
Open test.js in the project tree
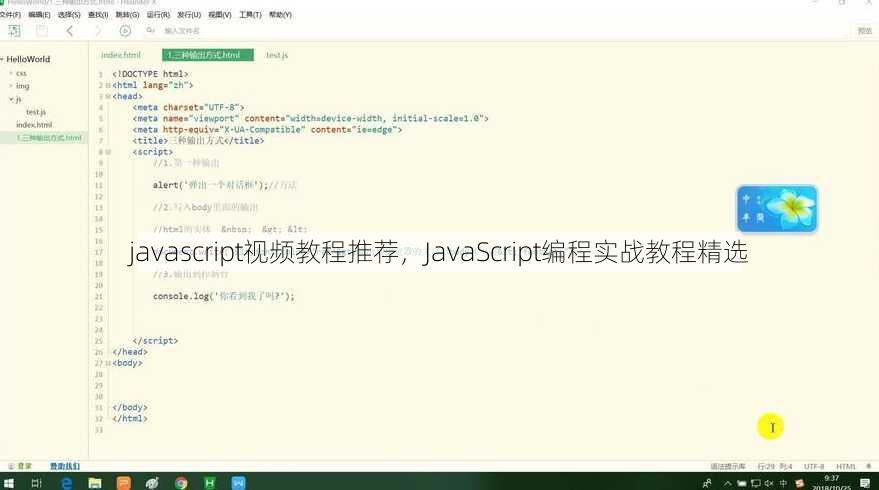(x=36, y=112)
